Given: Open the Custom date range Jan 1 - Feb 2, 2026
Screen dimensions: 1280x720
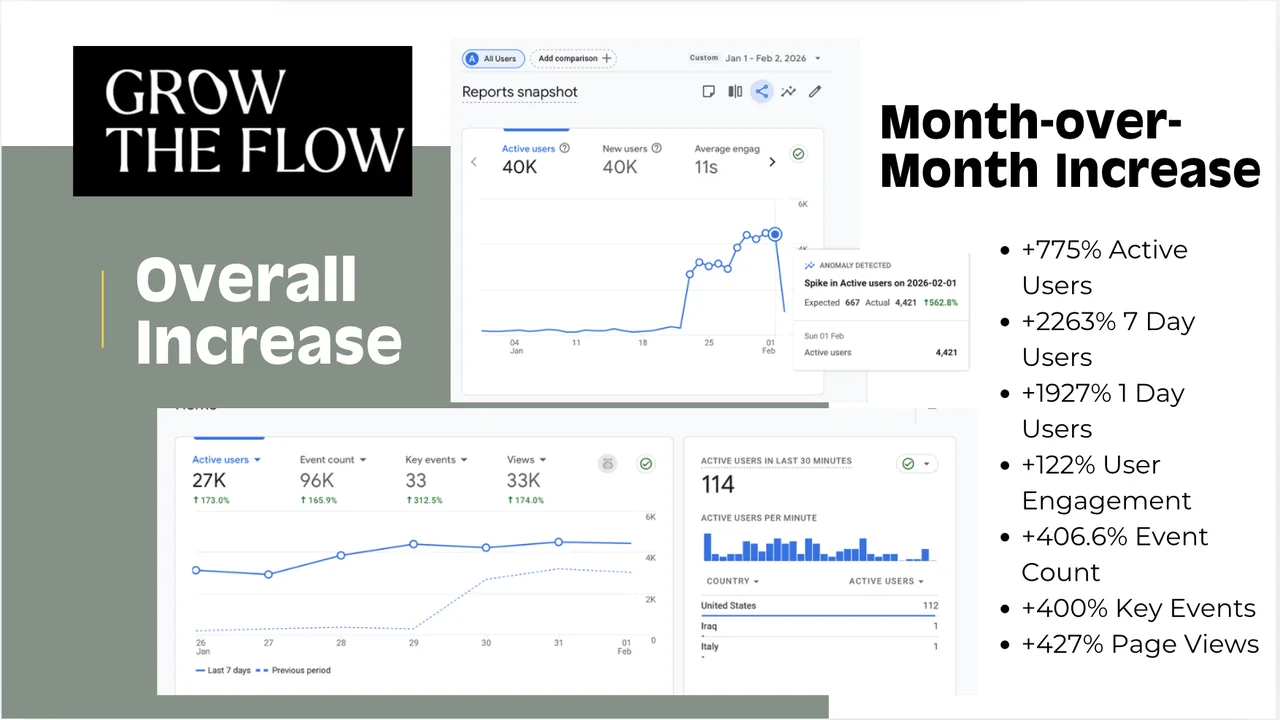Looking at the screenshot, I should pos(755,58).
